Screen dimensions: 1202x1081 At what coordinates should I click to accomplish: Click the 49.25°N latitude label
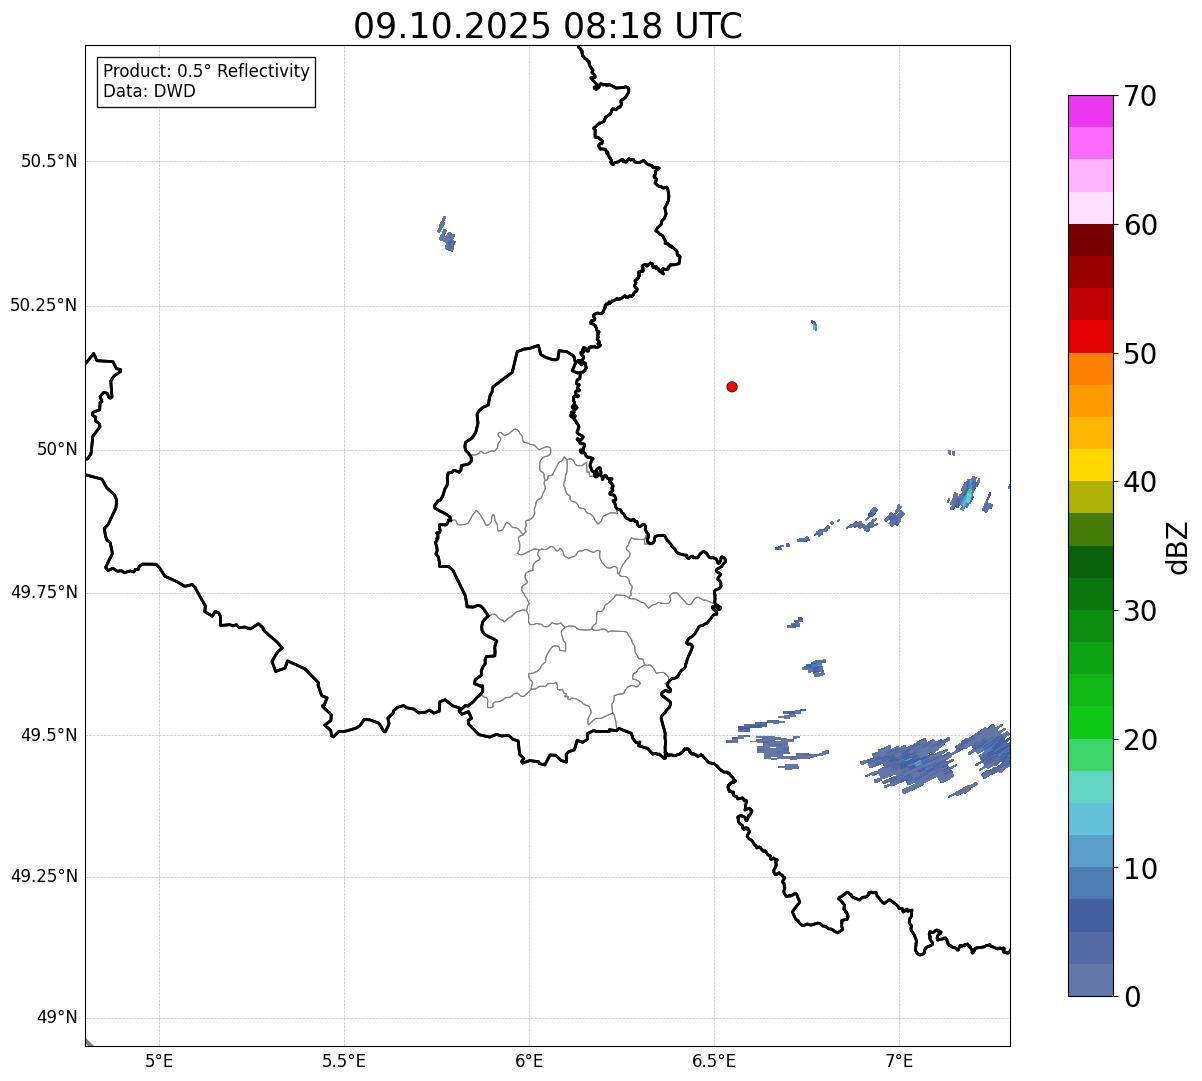point(43,876)
